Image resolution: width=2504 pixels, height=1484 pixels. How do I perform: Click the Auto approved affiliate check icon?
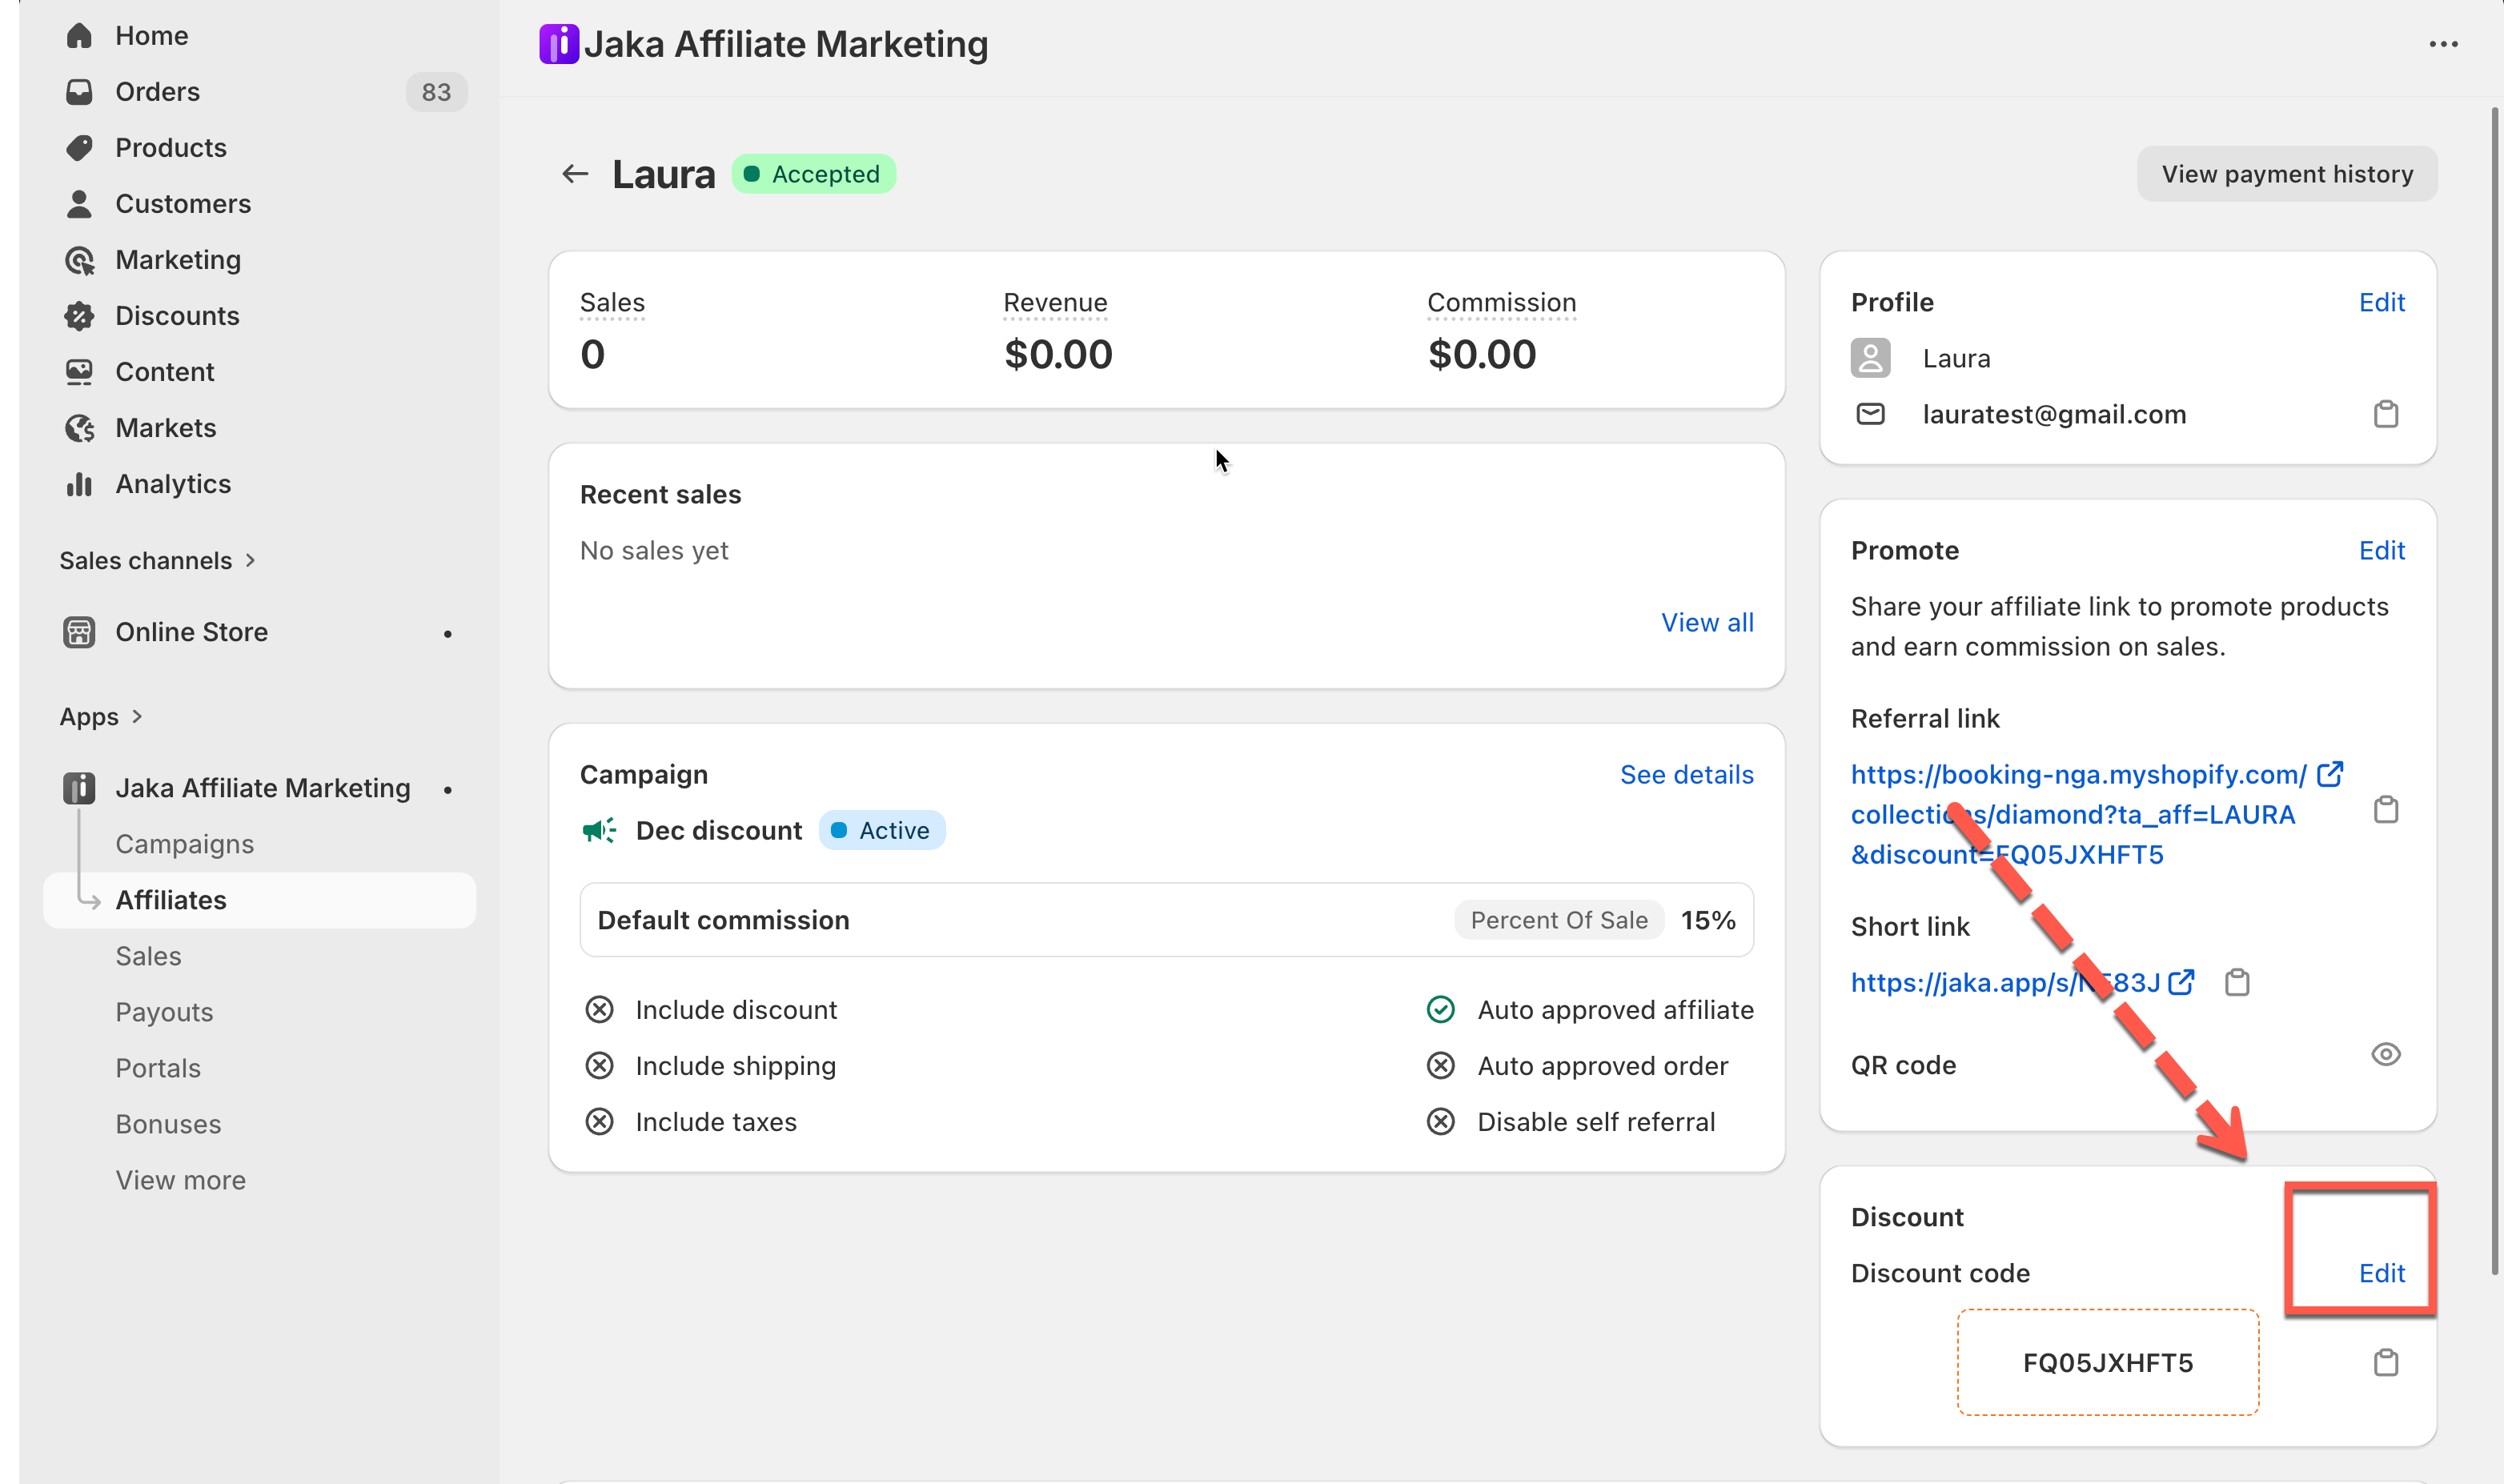coord(1440,1010)
